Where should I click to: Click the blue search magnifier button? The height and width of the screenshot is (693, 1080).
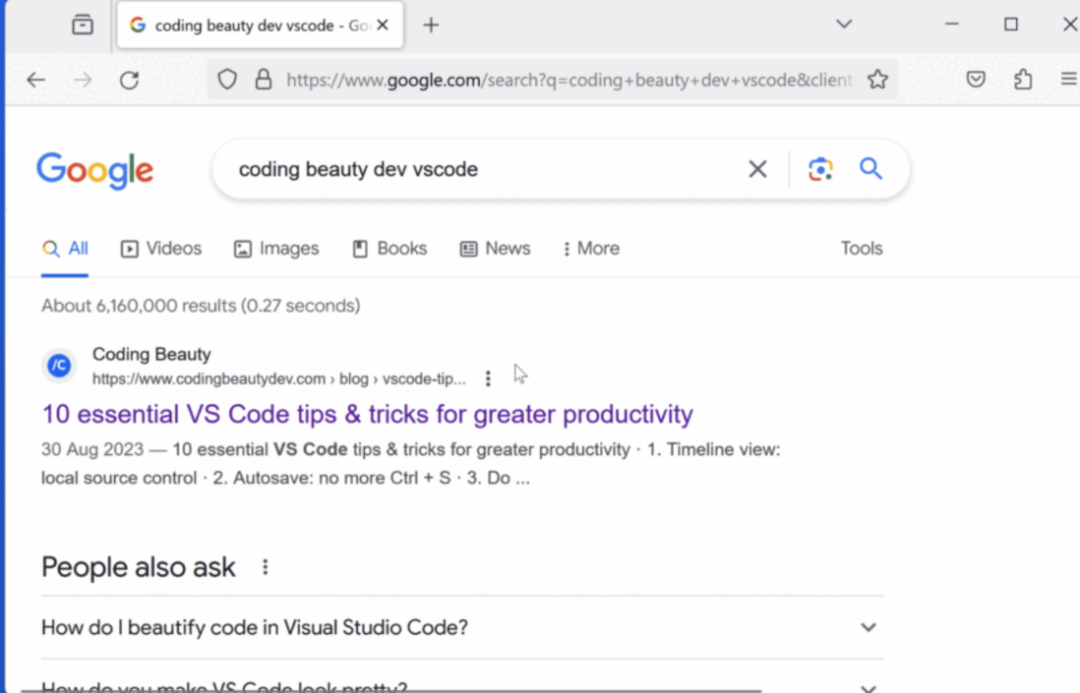(871, 169)
